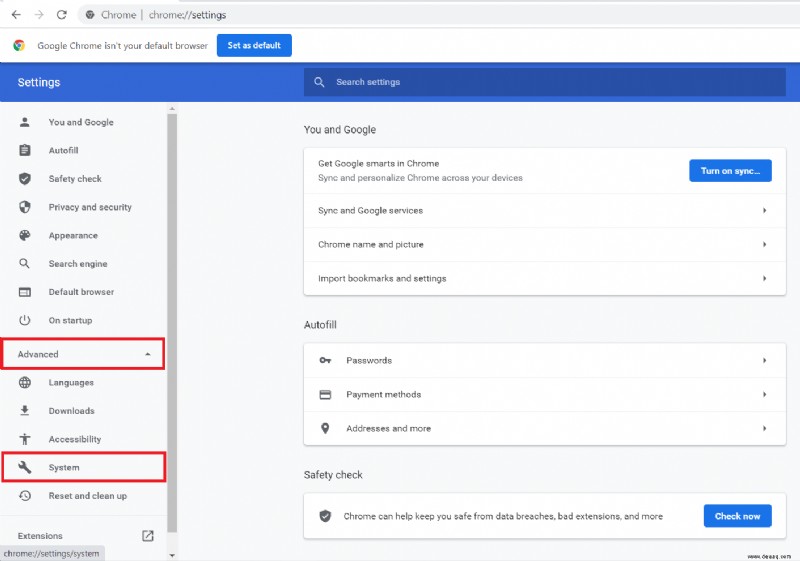The height and width of the screenshot is (561, 800).
Task: Click the browser forward arrow
Action: click(x=39, y=15)
